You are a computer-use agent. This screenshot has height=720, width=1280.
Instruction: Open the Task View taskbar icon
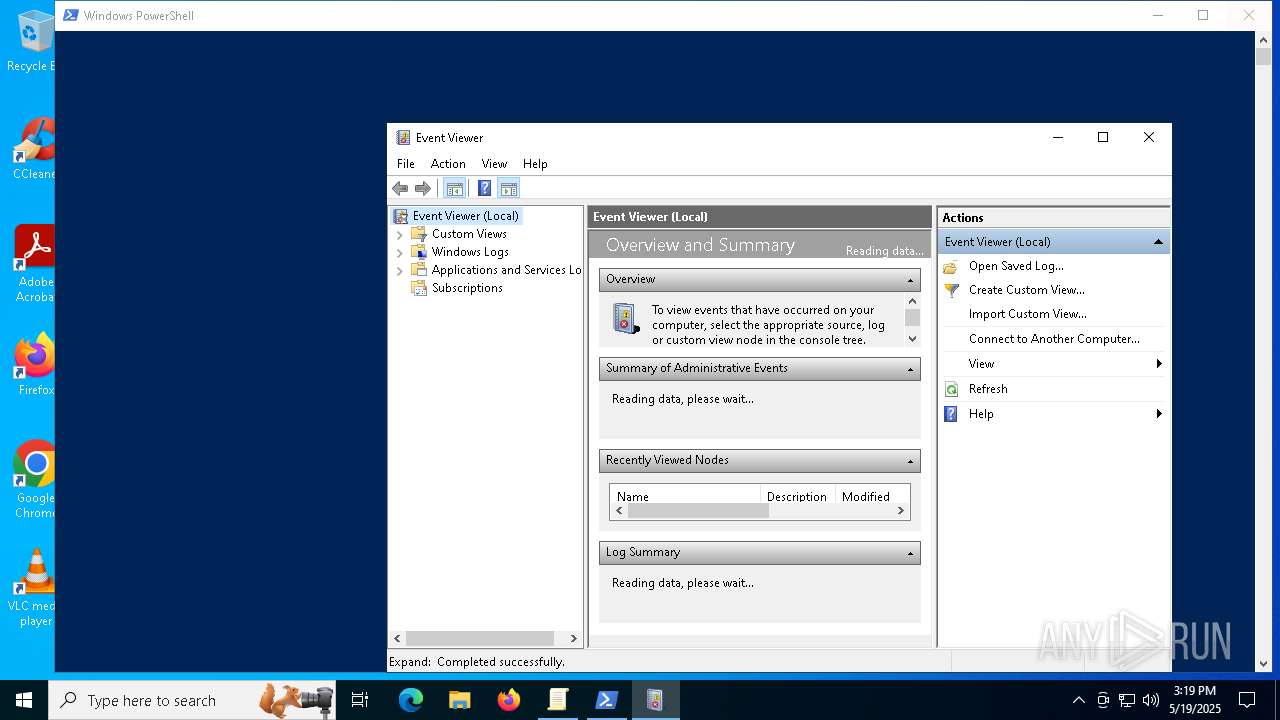tap(361, 700)
